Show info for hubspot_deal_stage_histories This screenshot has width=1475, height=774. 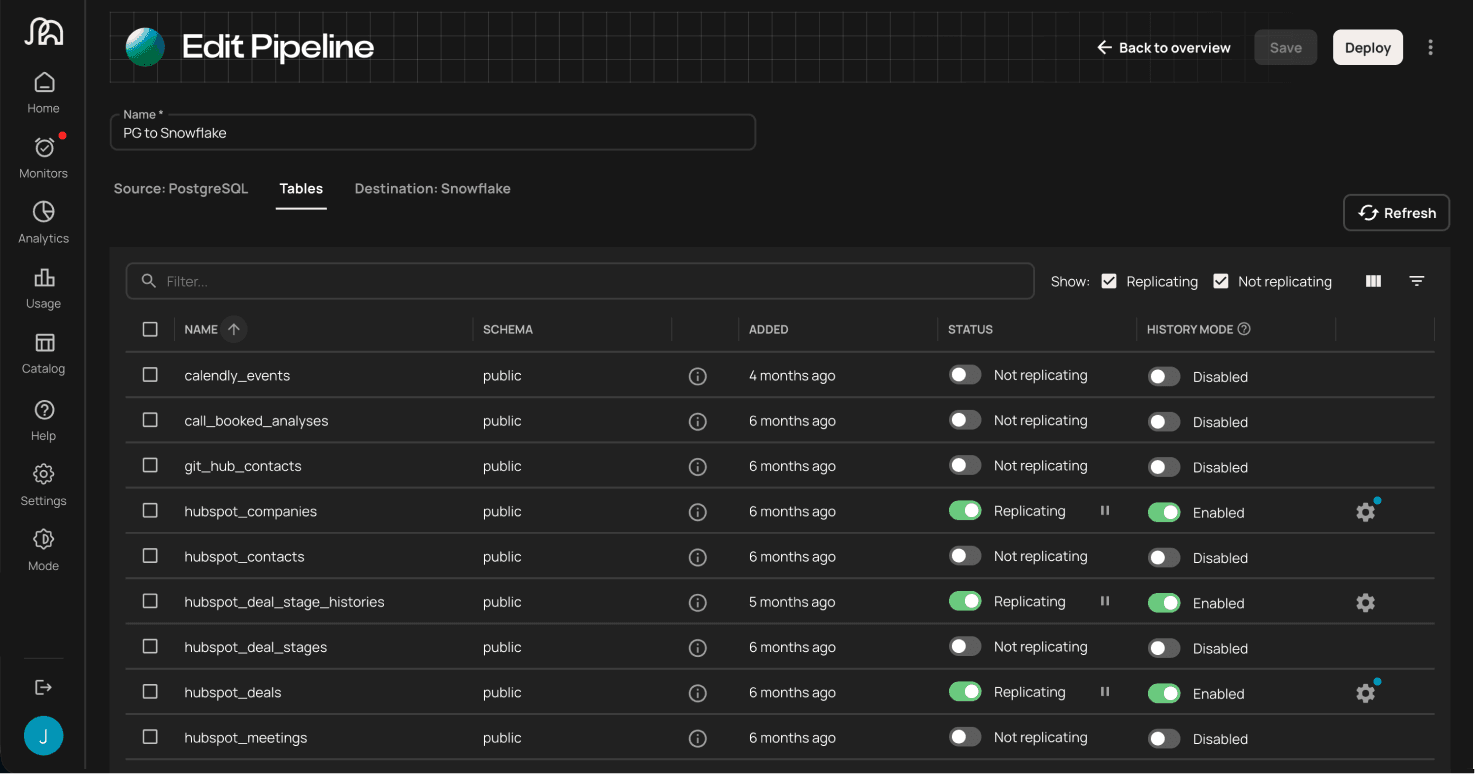pyautogui.click(x=698, y=603)
